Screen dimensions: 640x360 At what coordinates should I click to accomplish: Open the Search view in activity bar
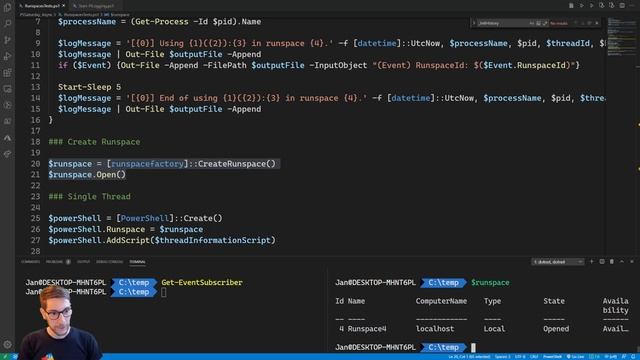tap(7, 24)
